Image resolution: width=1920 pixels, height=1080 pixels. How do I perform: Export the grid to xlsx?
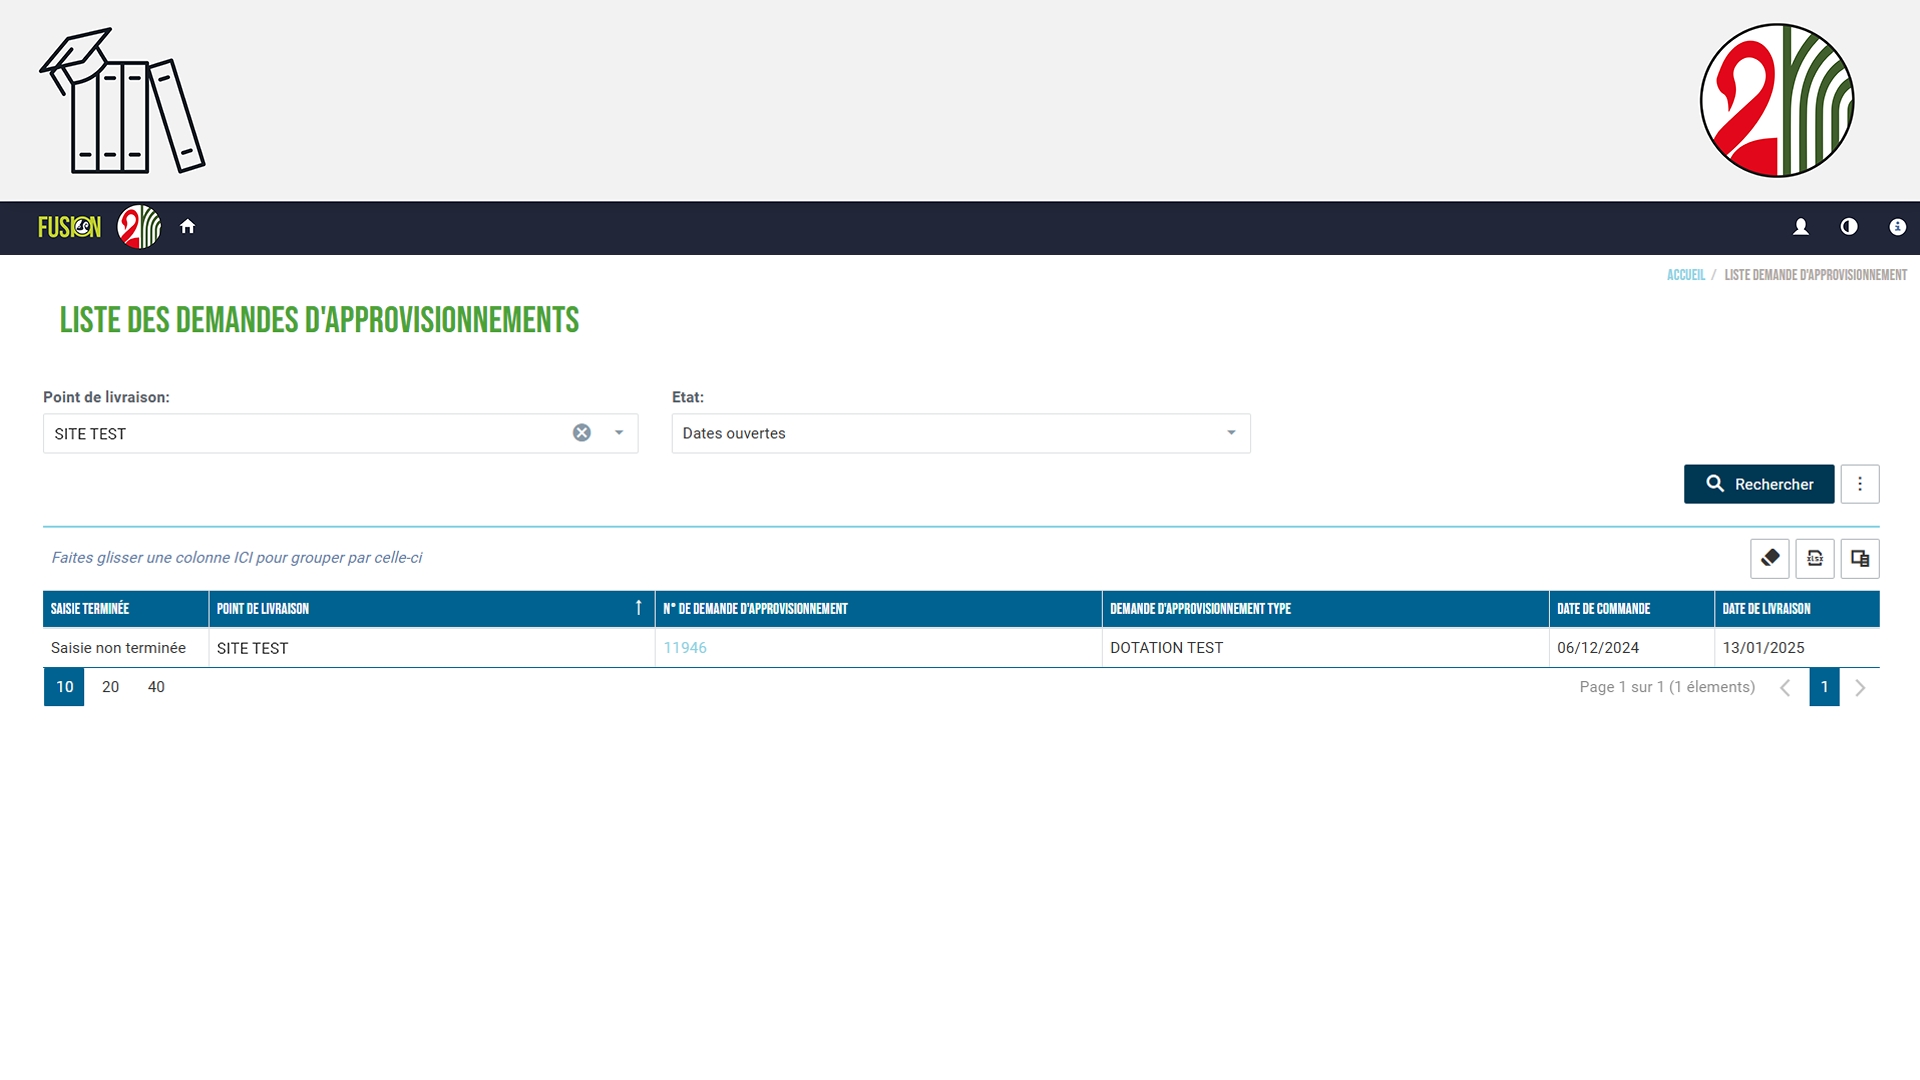click(1814, 558)
